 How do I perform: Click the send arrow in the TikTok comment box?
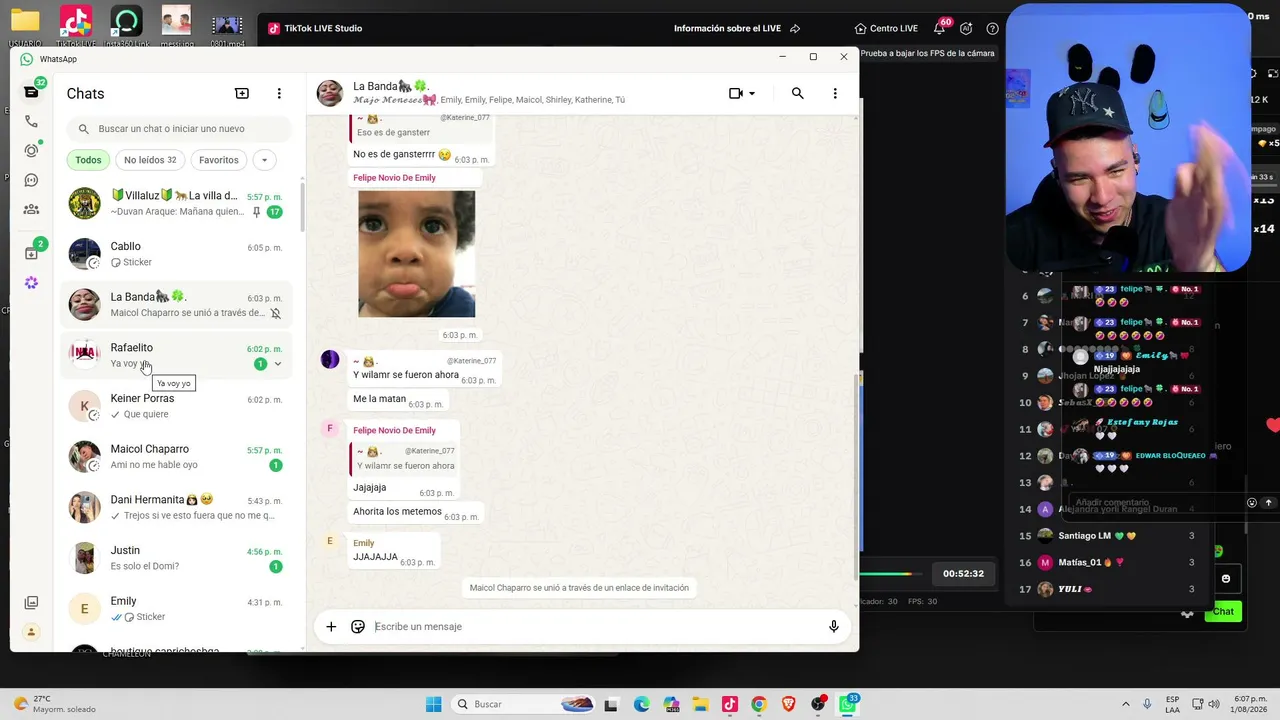click(x=1268, y=502)
